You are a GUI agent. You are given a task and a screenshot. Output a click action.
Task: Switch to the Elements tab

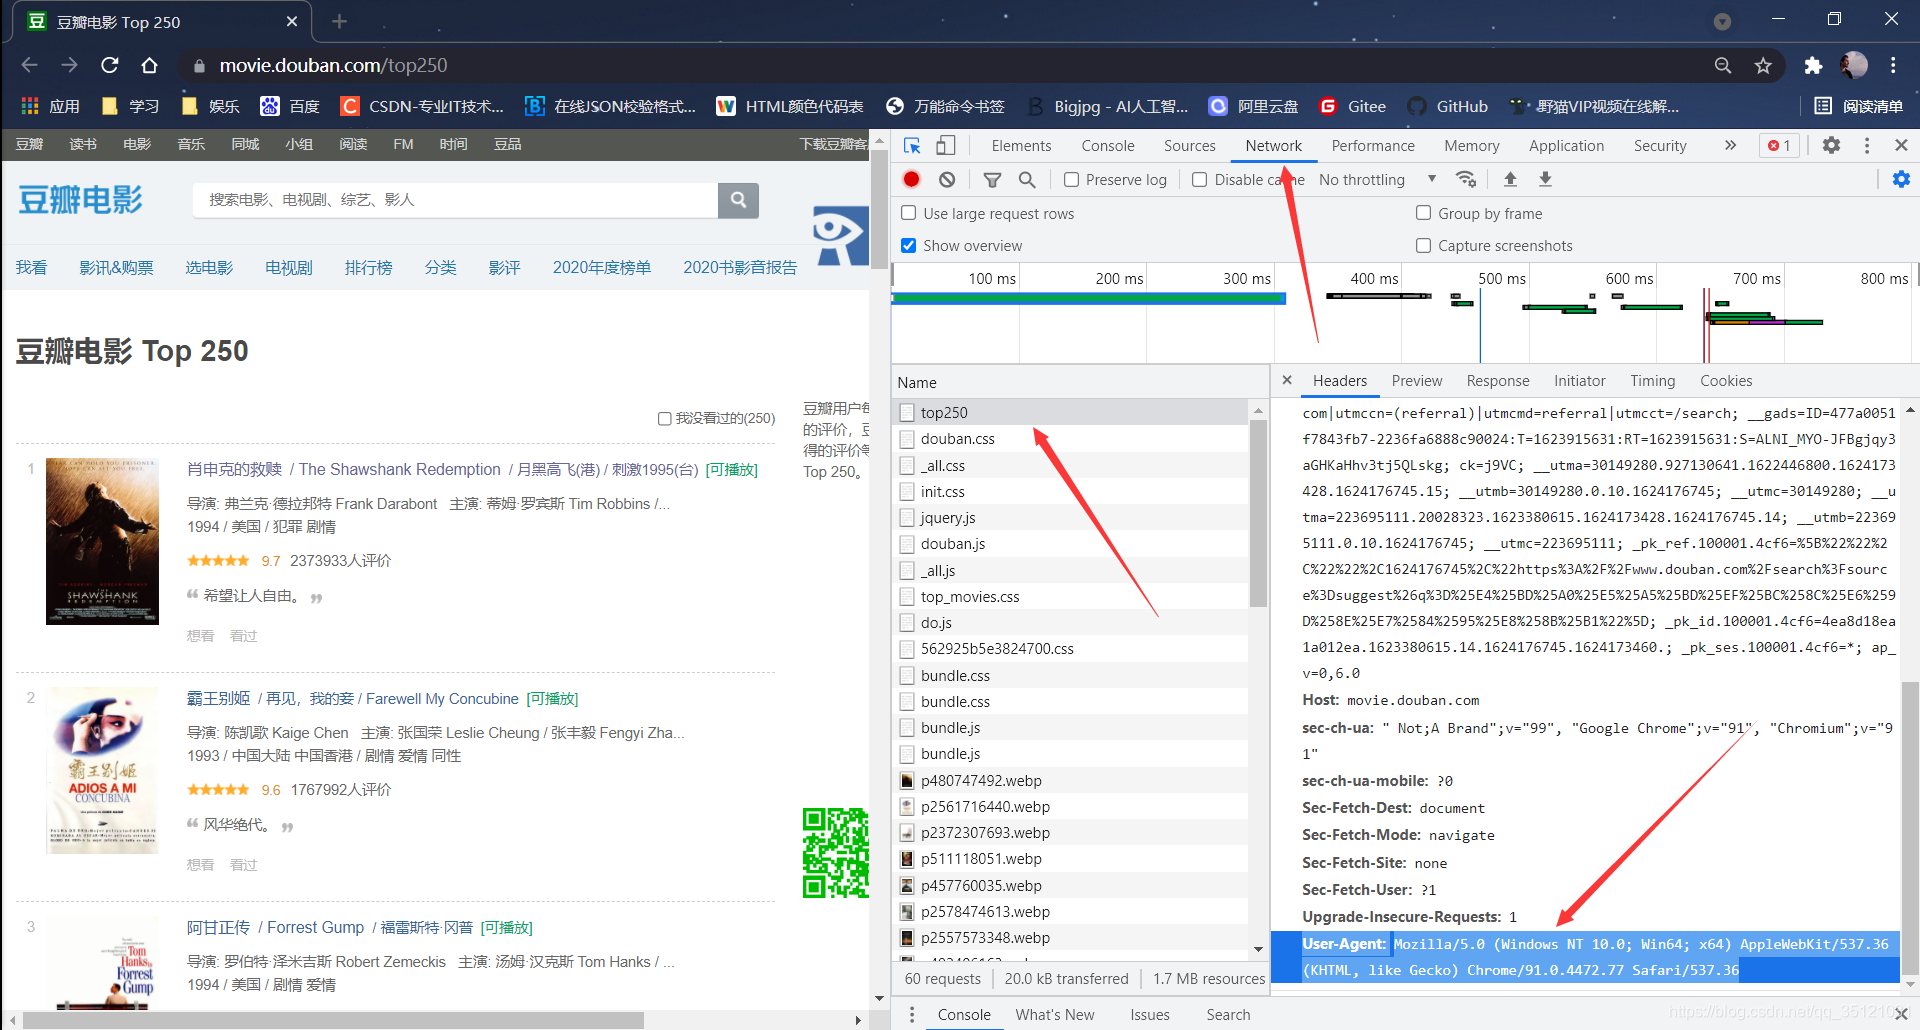[x=1021, y=145]
